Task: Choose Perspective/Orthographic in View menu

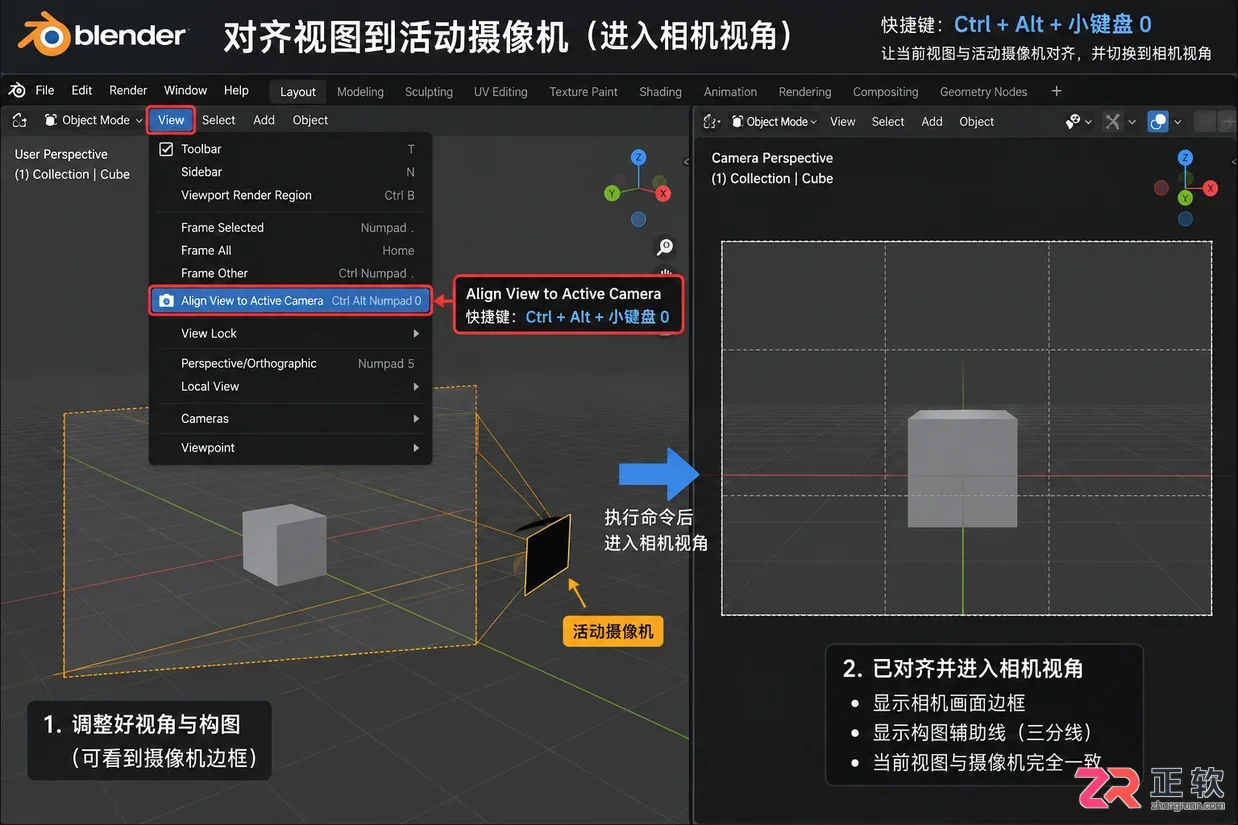Action: point(290,364)
